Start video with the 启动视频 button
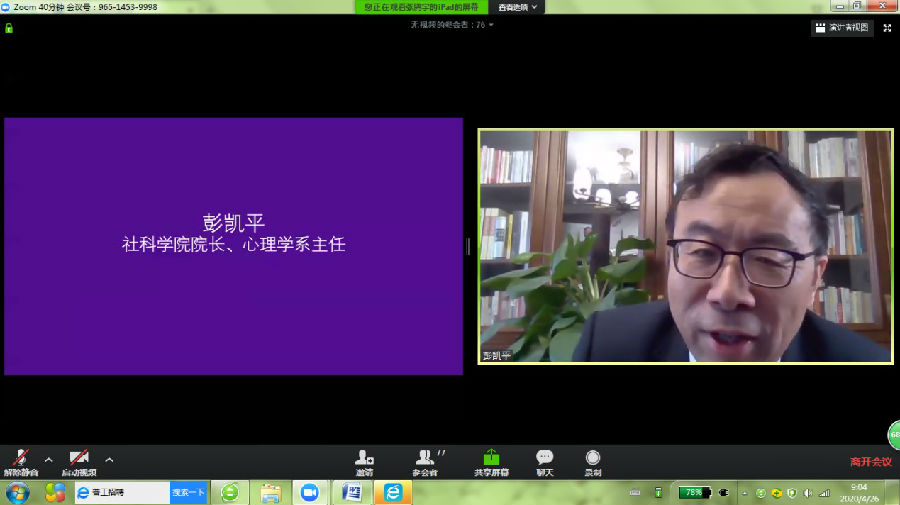 (x=79, y=461)
